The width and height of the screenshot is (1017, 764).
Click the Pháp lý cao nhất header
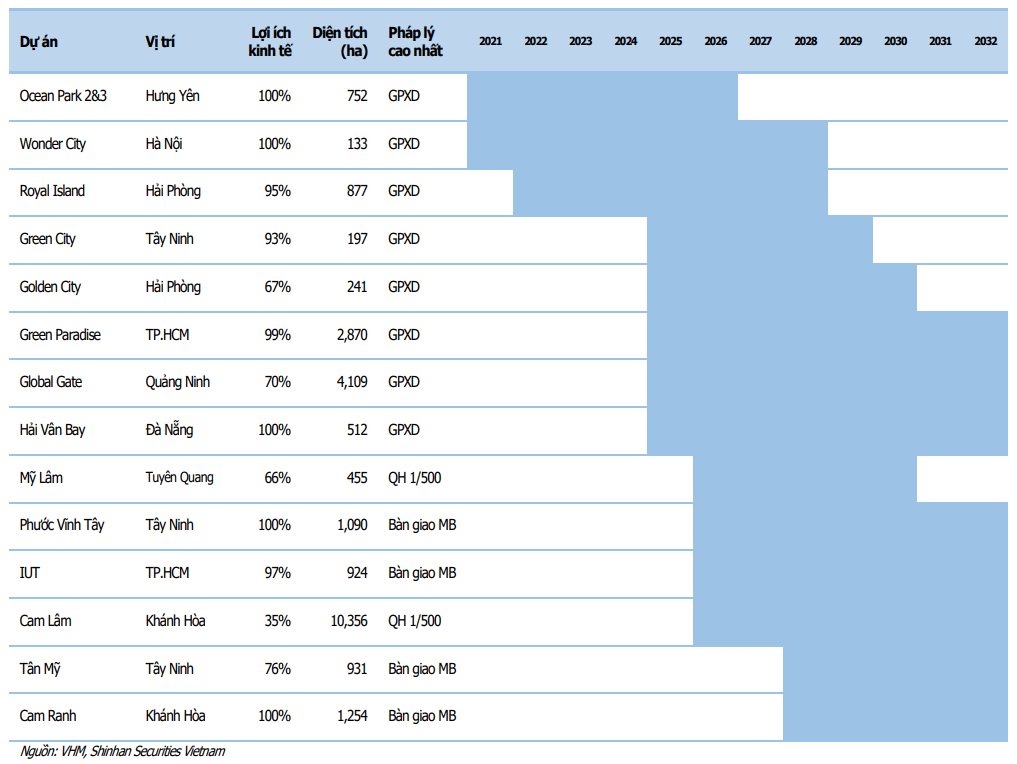click(x=415, y=42)
